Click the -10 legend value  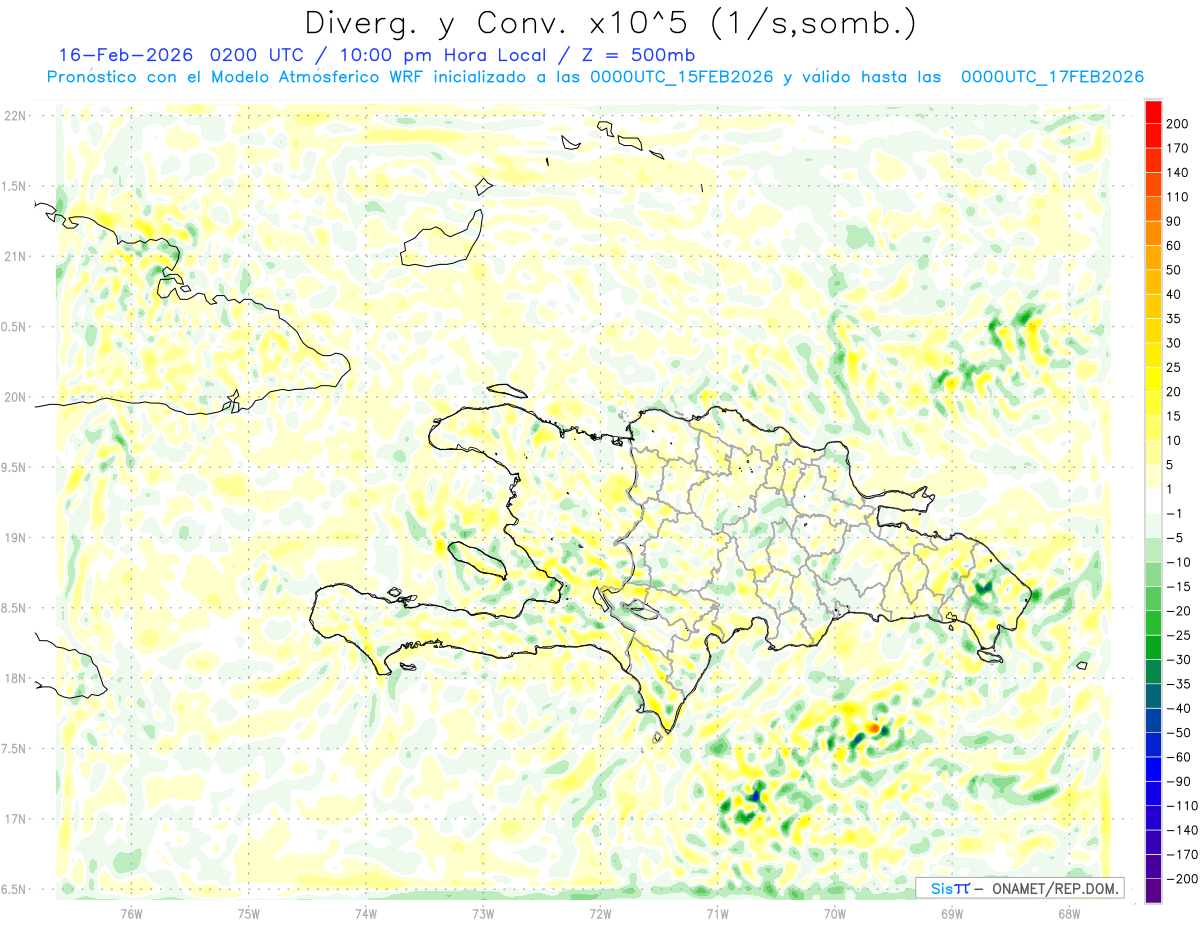coord(1180,562)
